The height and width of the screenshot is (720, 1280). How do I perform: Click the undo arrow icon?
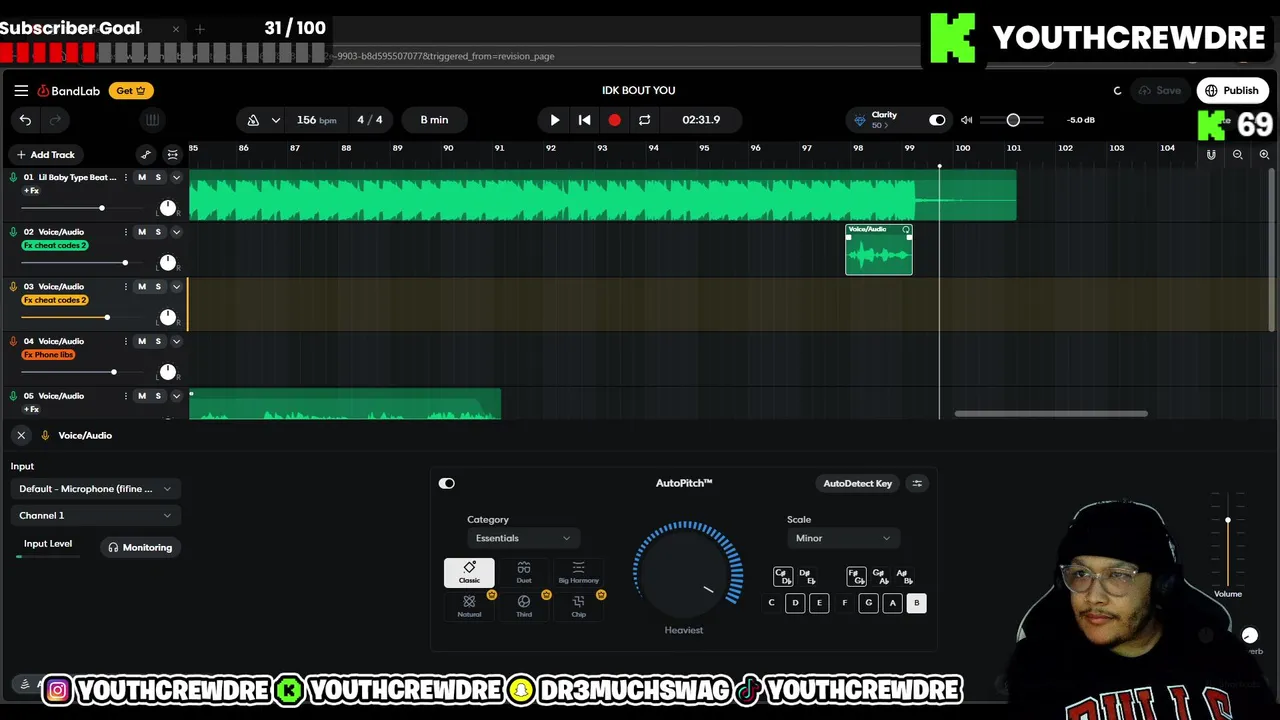tap(25, 120)
